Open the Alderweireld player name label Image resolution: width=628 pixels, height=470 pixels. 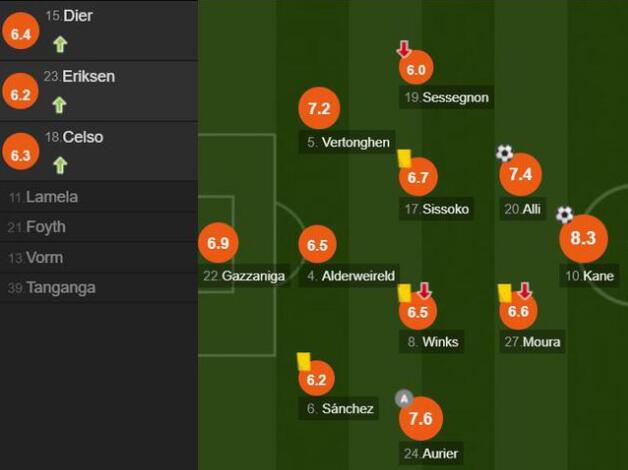point(349,276)
